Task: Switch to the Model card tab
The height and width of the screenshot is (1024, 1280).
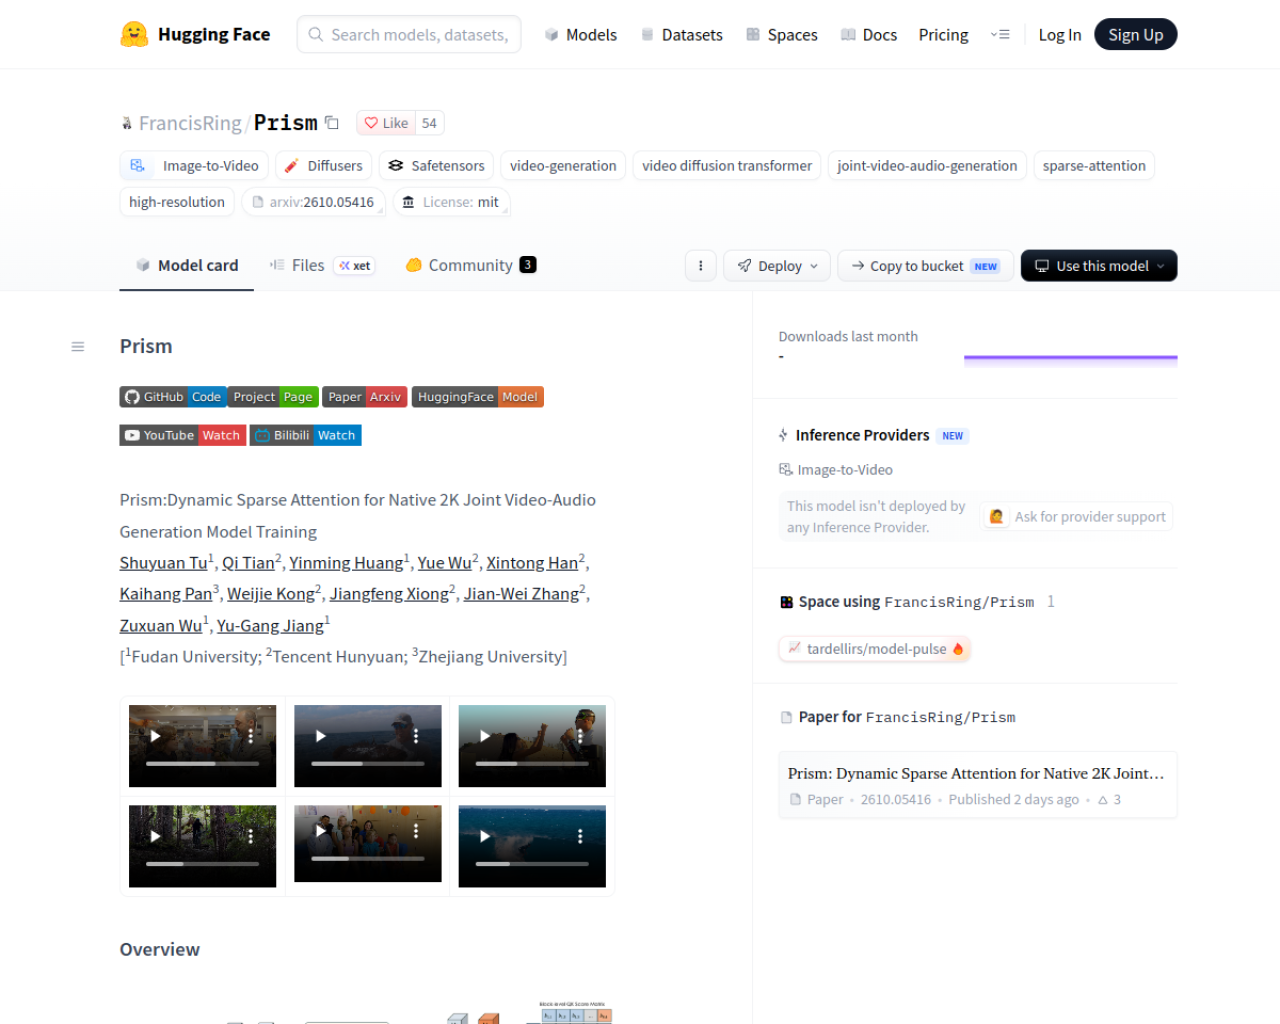Action: point(187,265)
